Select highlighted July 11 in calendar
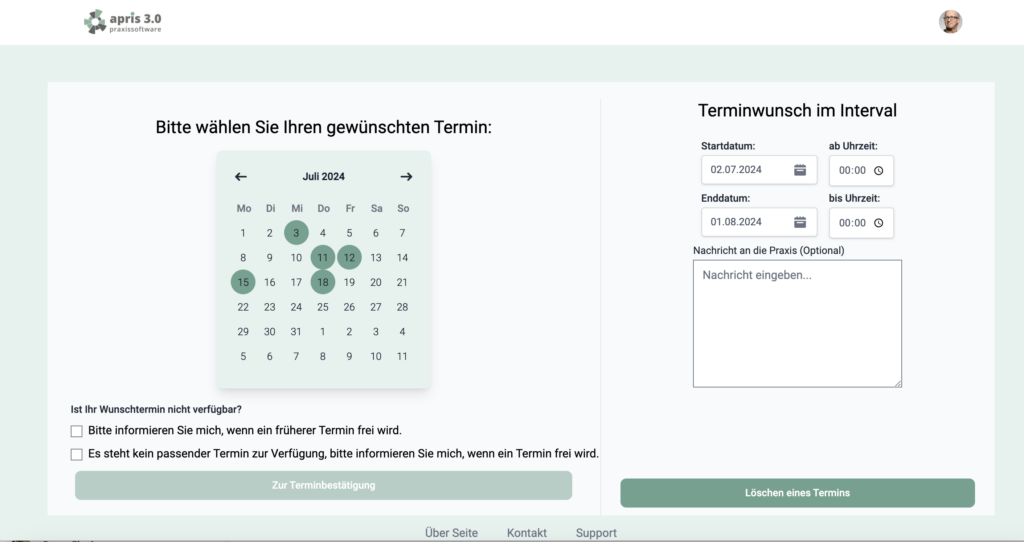This screenshot has height=542, width=1024. 323,257
